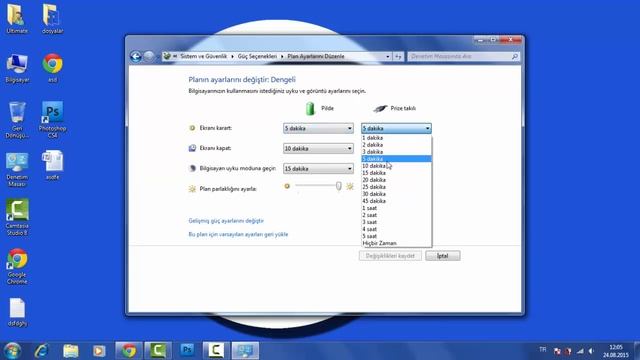Select the Bilgisayar desktop icon
The width and height of the screenshot is (640, 360).
17,68
